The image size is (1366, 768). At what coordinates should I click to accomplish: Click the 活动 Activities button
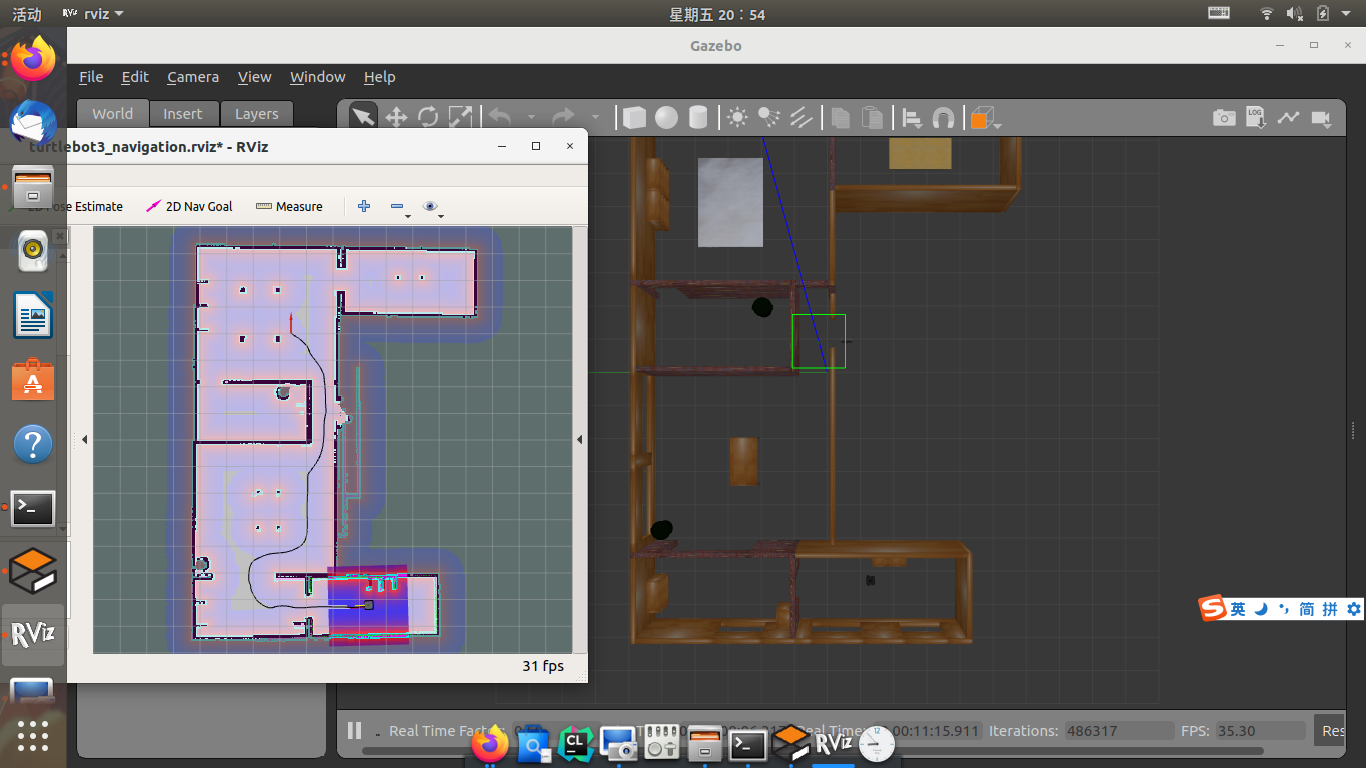click(x=27, y=14)
